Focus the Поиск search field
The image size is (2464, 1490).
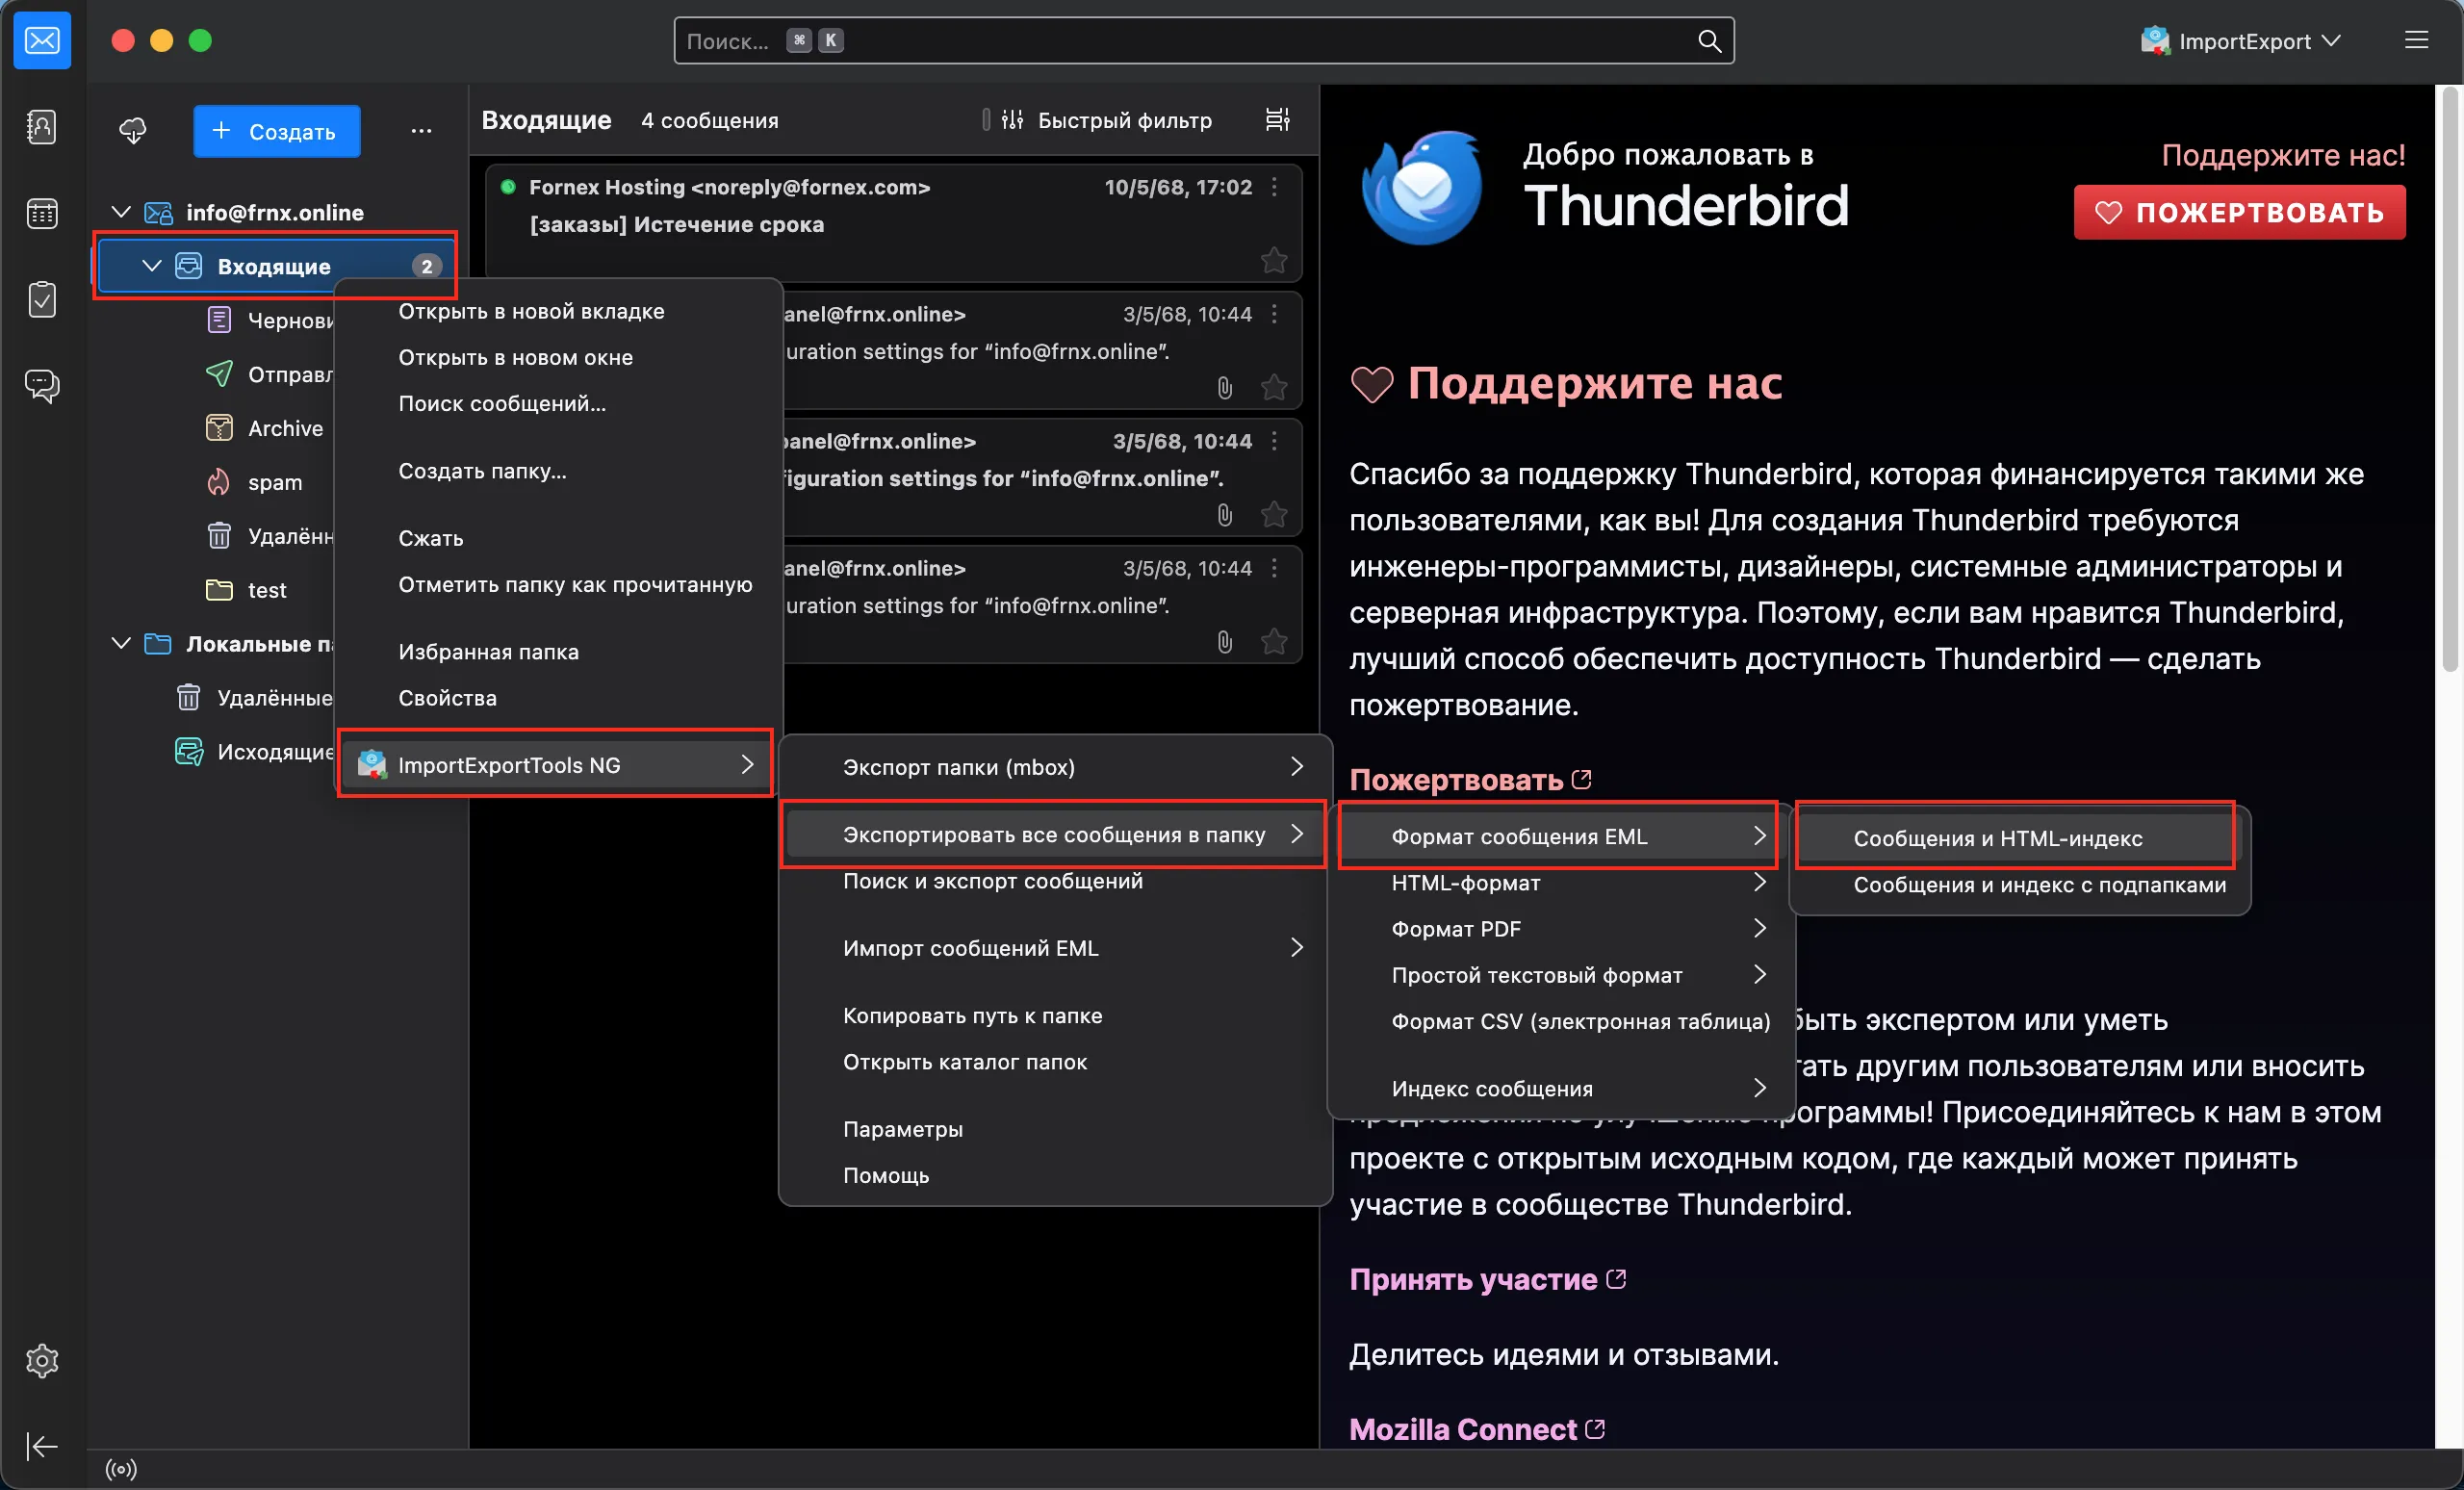[1203, 41]
